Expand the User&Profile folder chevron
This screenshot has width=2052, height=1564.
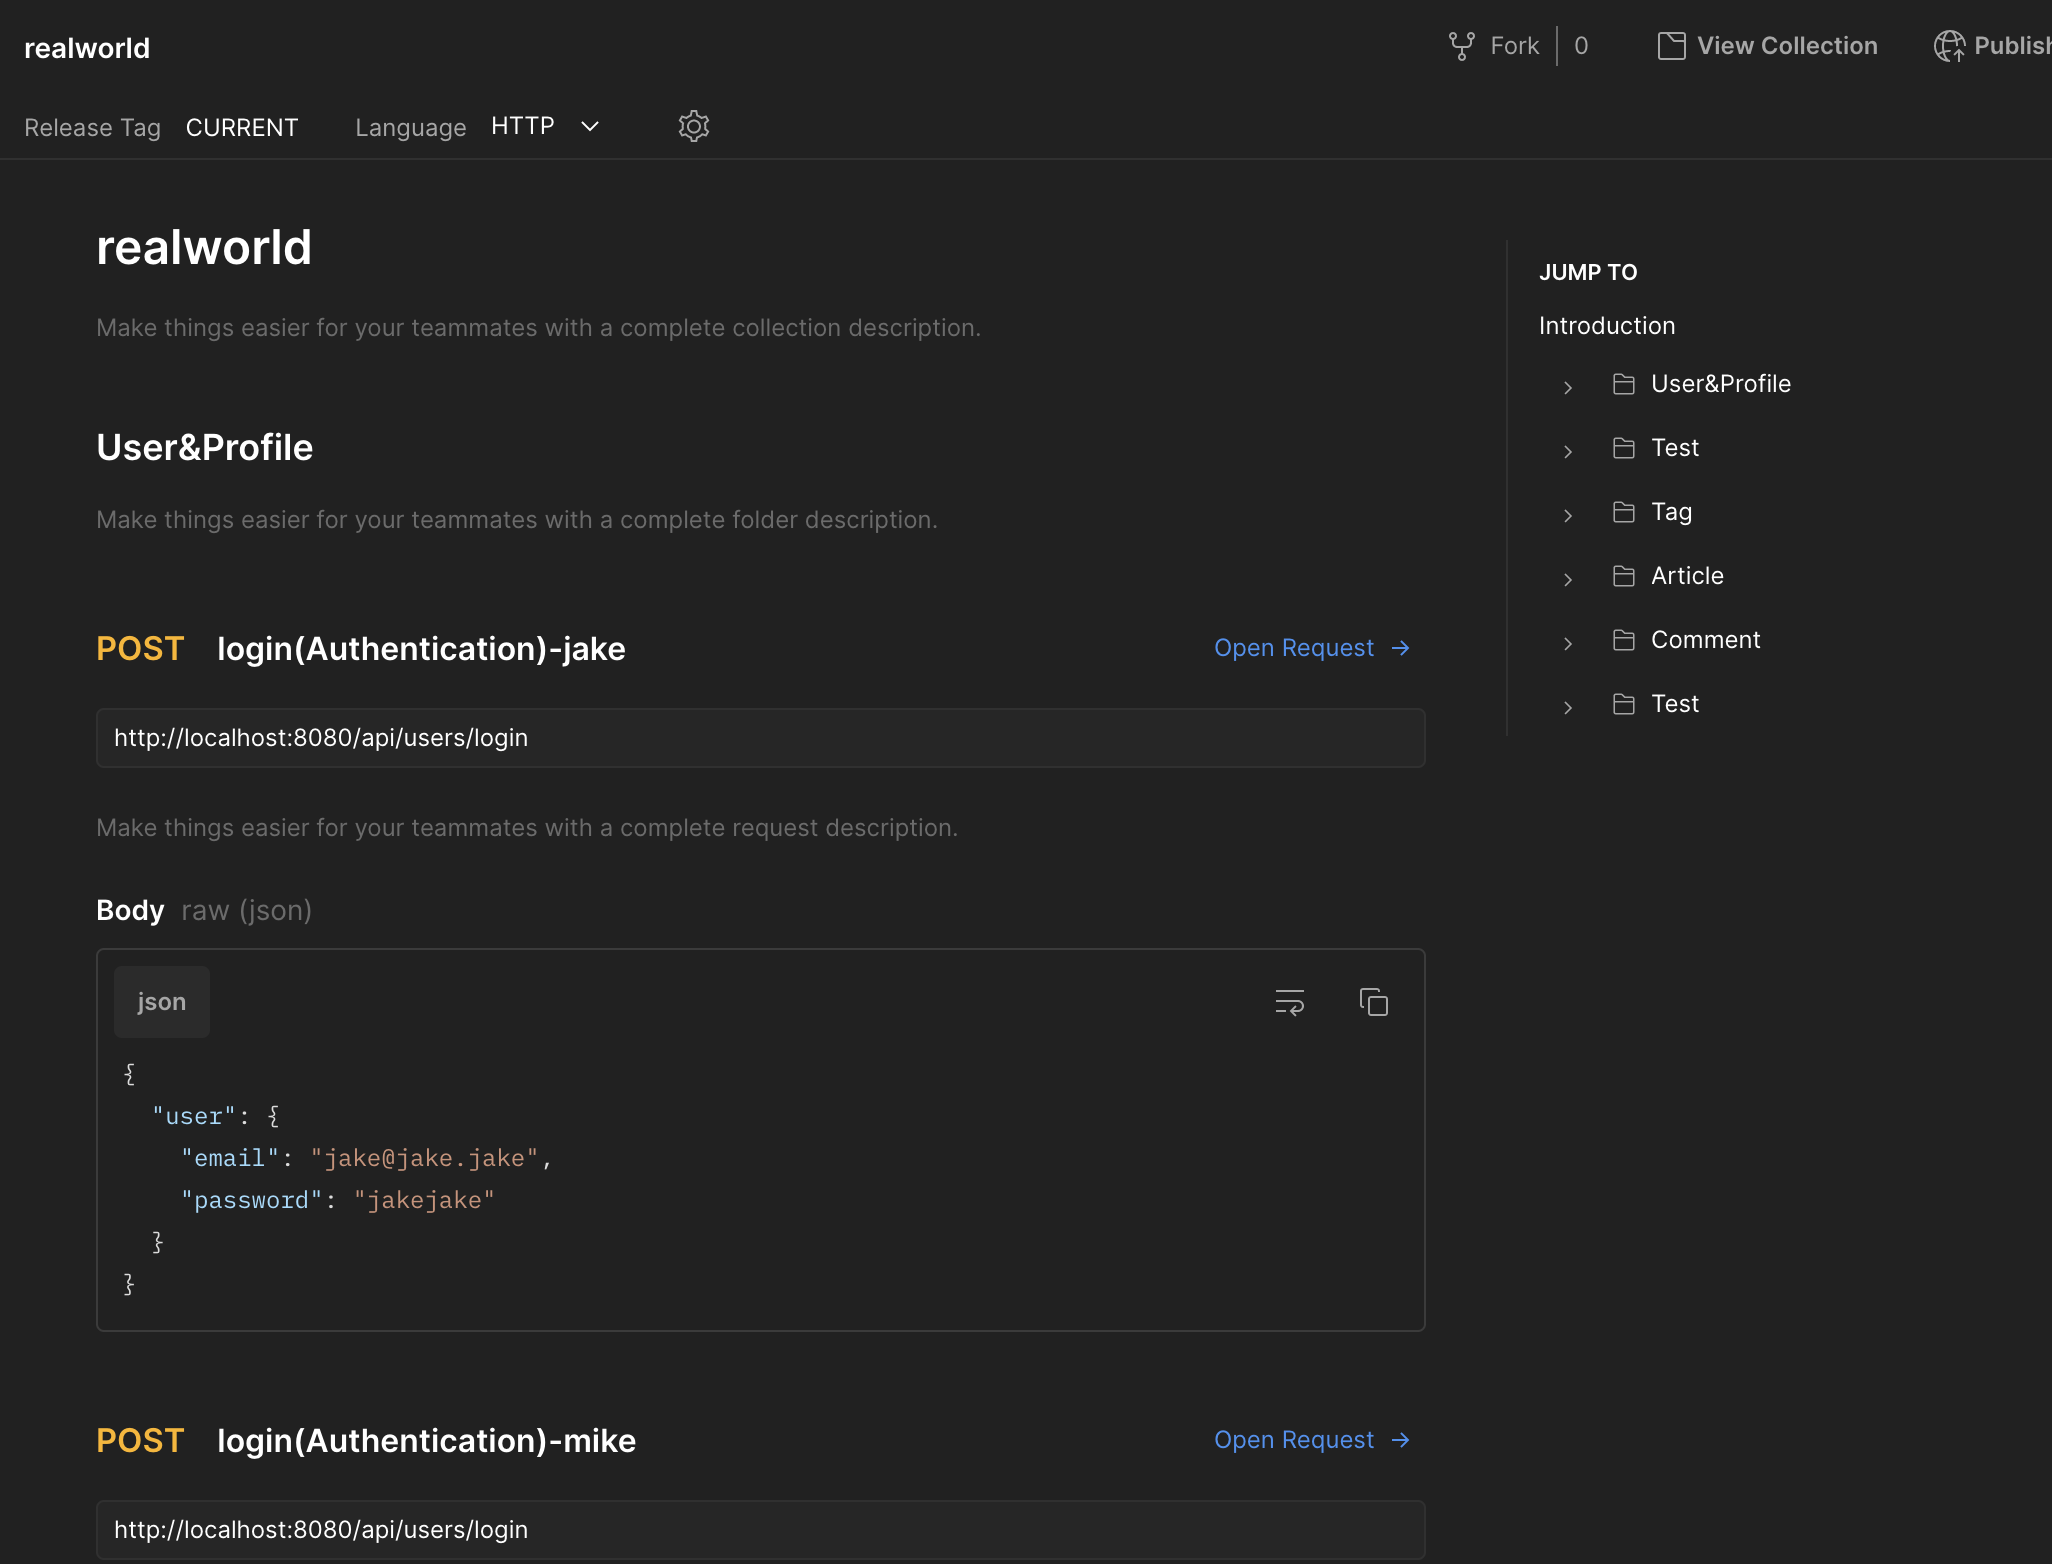pos(1568,387)
